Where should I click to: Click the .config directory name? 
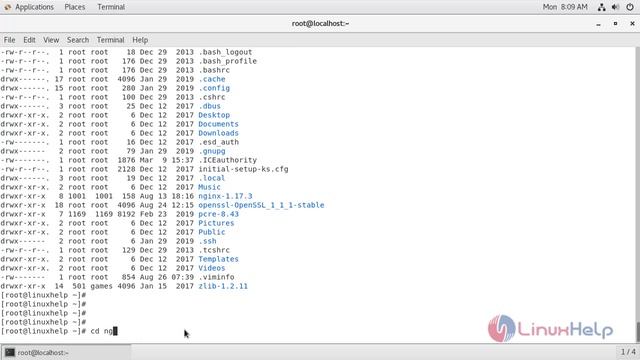214,88
